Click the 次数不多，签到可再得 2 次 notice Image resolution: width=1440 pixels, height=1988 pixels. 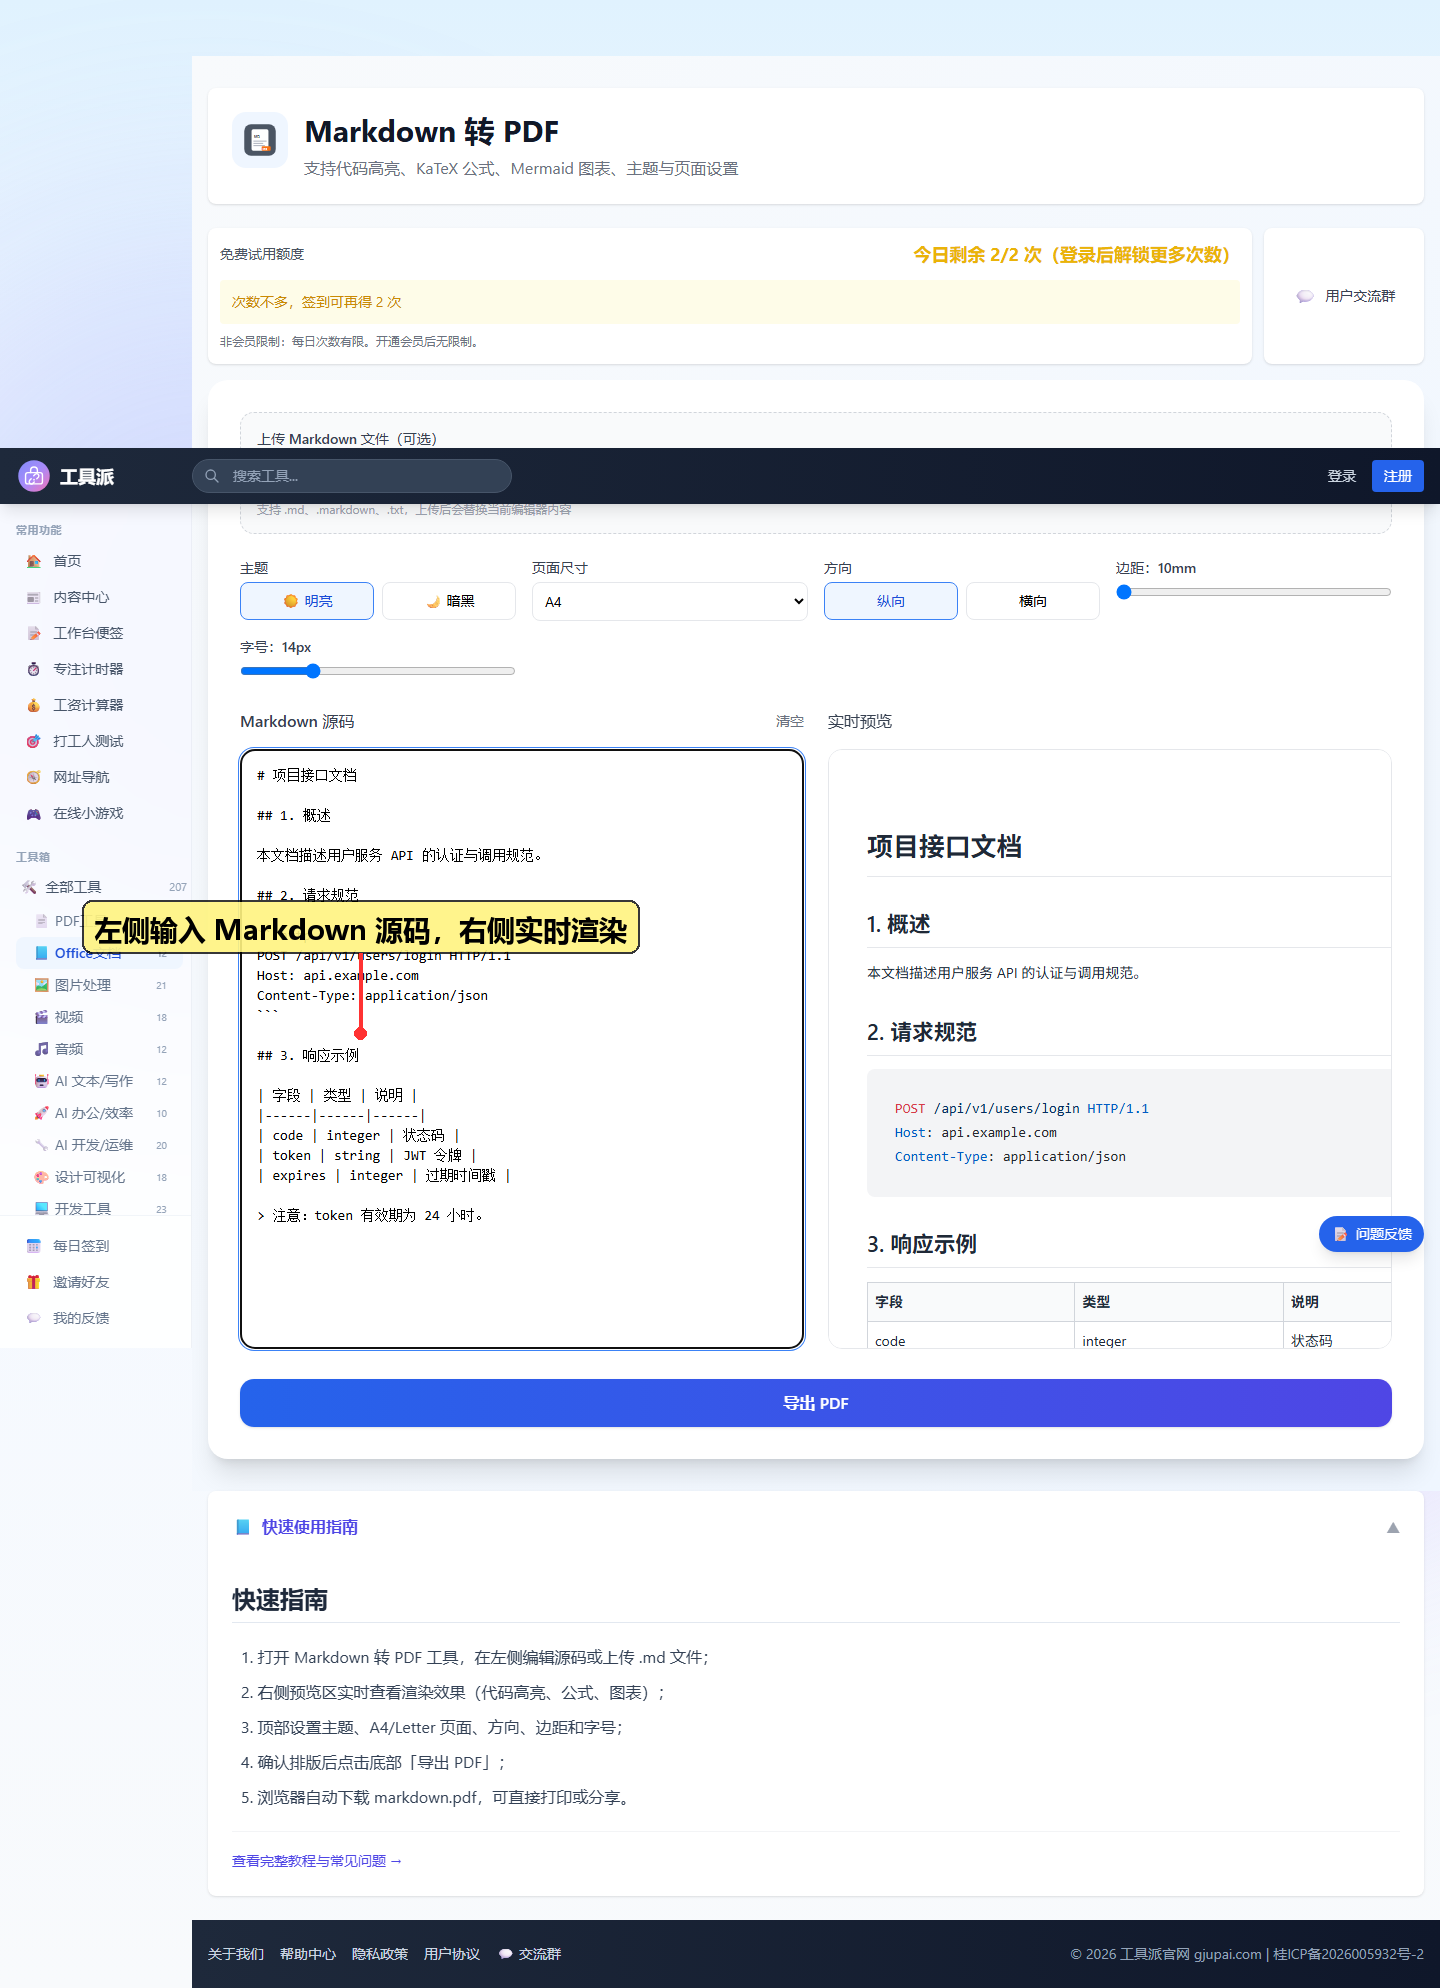tap(730, 302)
